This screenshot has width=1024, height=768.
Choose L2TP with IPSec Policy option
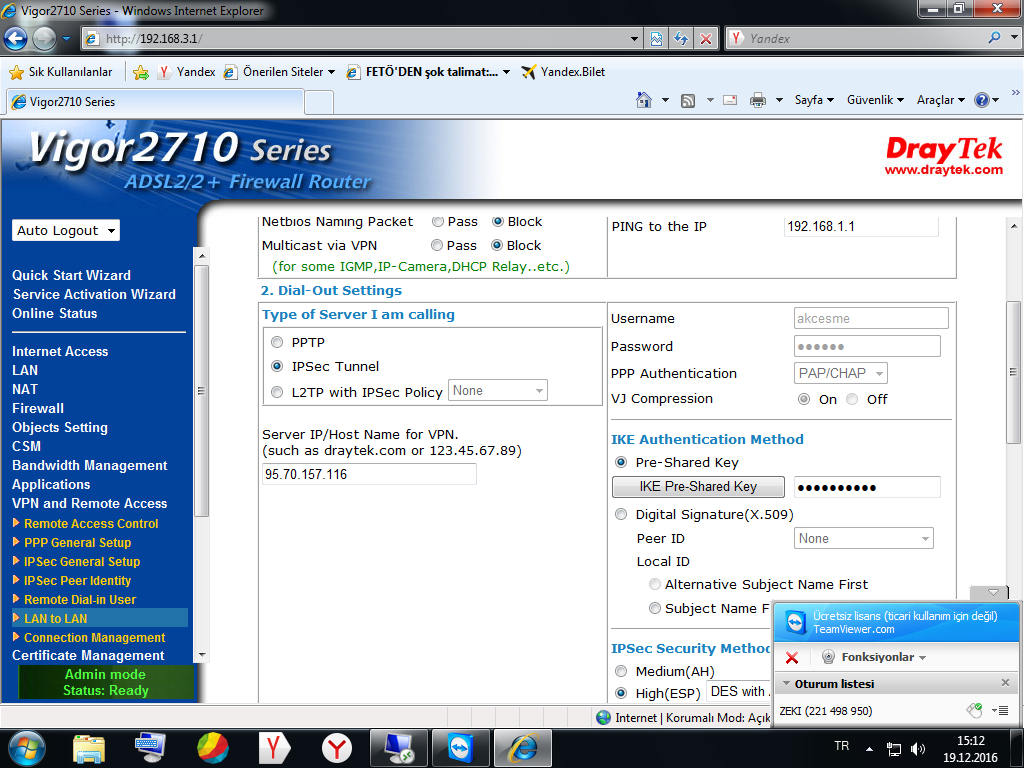point(277,392)
